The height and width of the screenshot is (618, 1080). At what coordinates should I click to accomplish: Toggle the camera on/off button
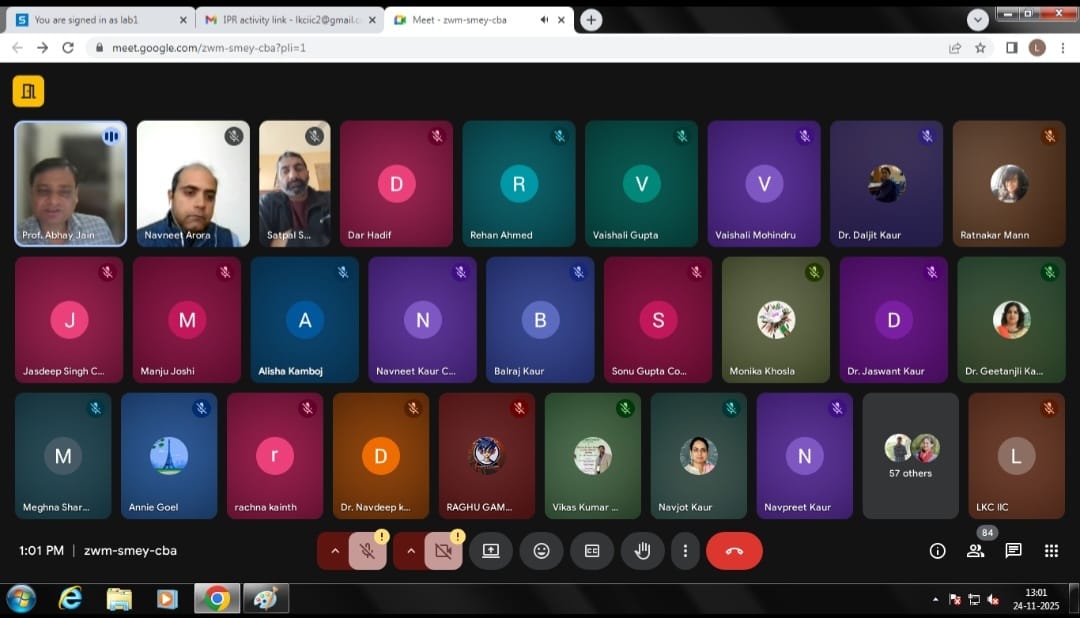point(443,551)
